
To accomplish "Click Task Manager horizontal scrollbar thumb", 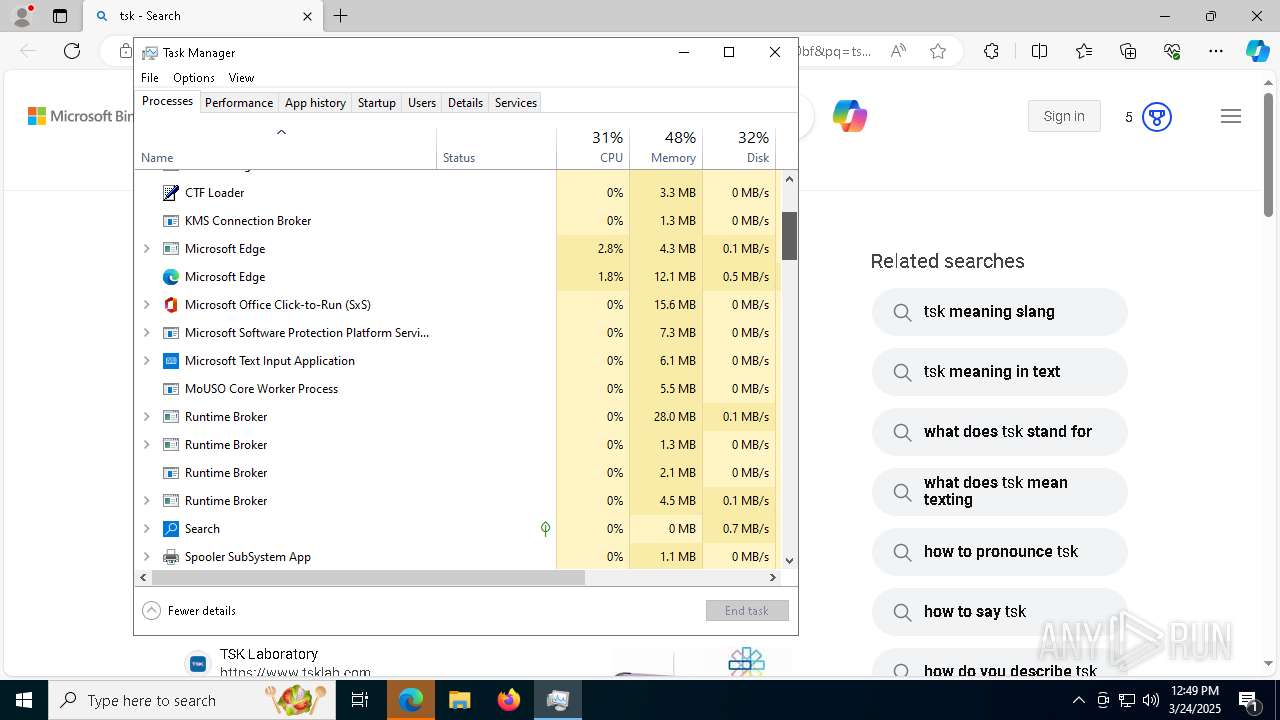I will click(x=368, y=577).
